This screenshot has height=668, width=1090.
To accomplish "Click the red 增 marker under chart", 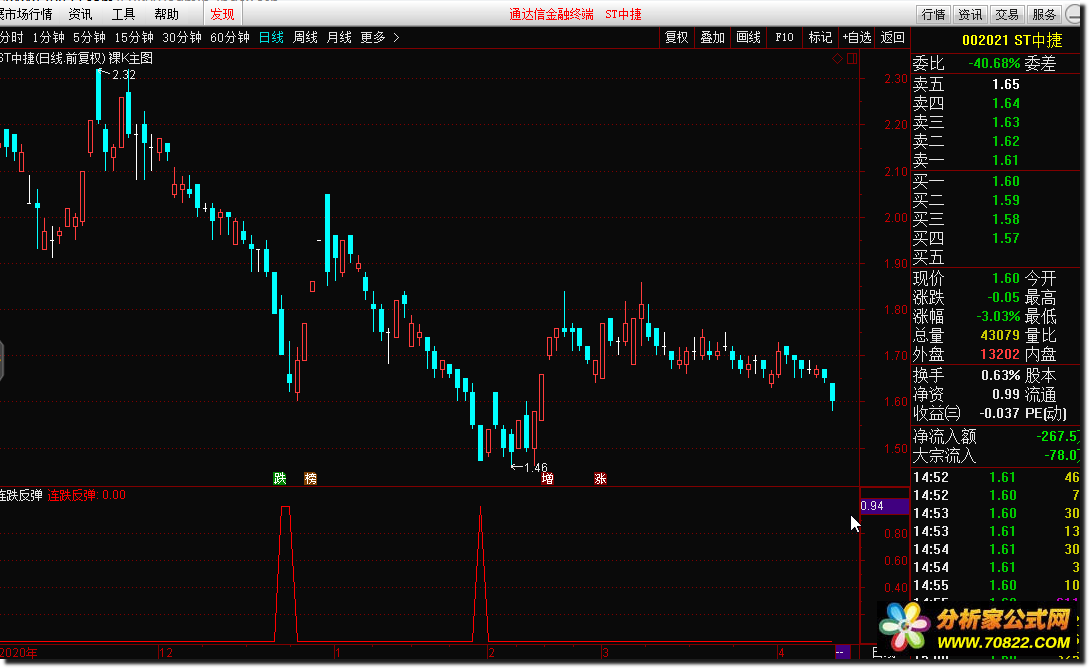I will point(548,478).
